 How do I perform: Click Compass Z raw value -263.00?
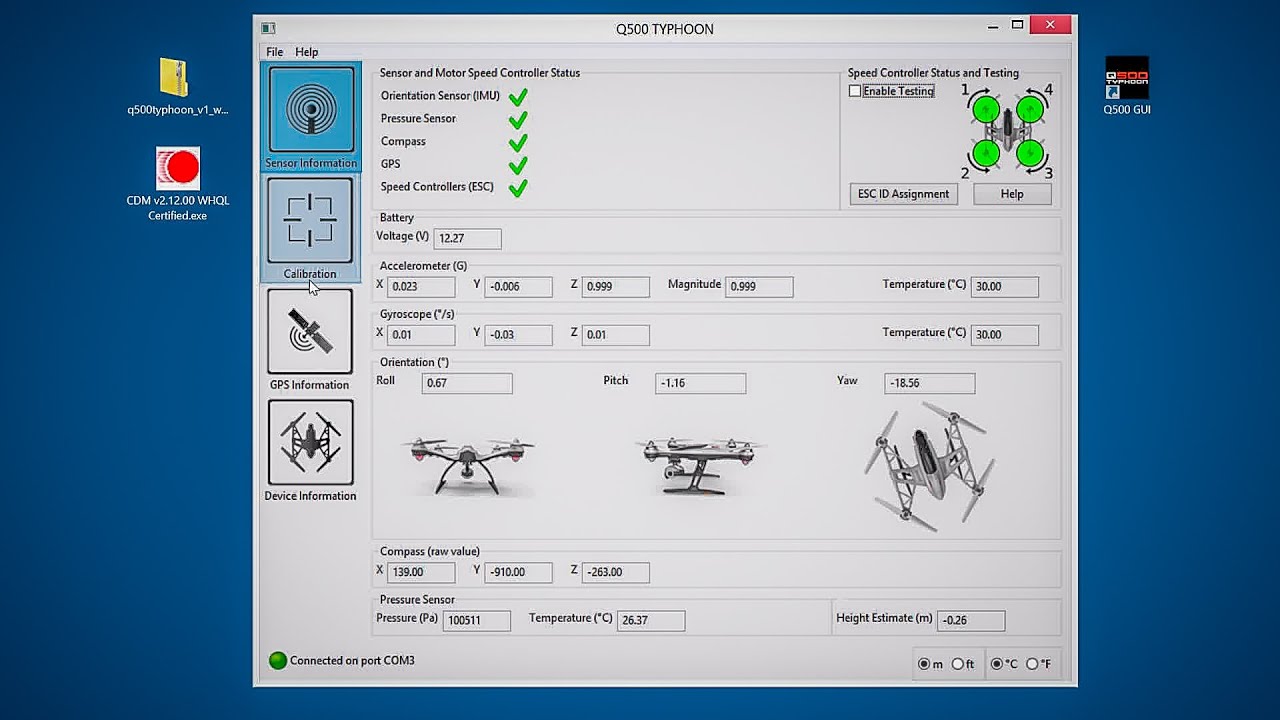[616, 573]
